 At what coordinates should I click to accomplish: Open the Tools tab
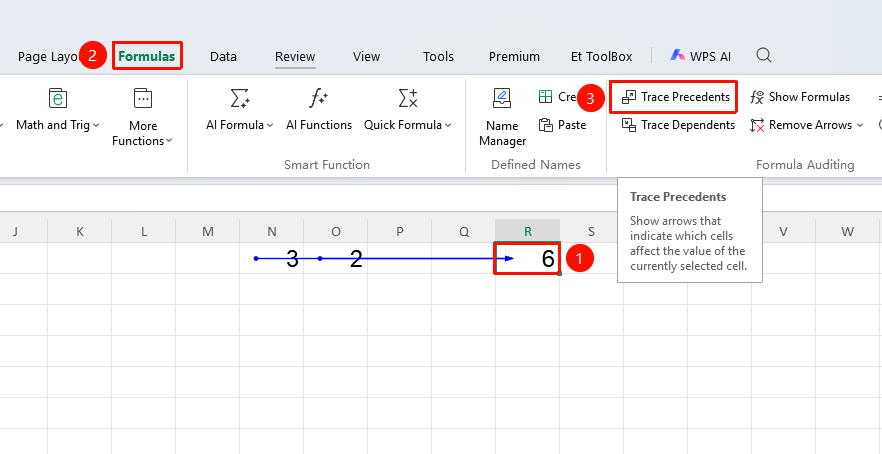tap(438, 56)
